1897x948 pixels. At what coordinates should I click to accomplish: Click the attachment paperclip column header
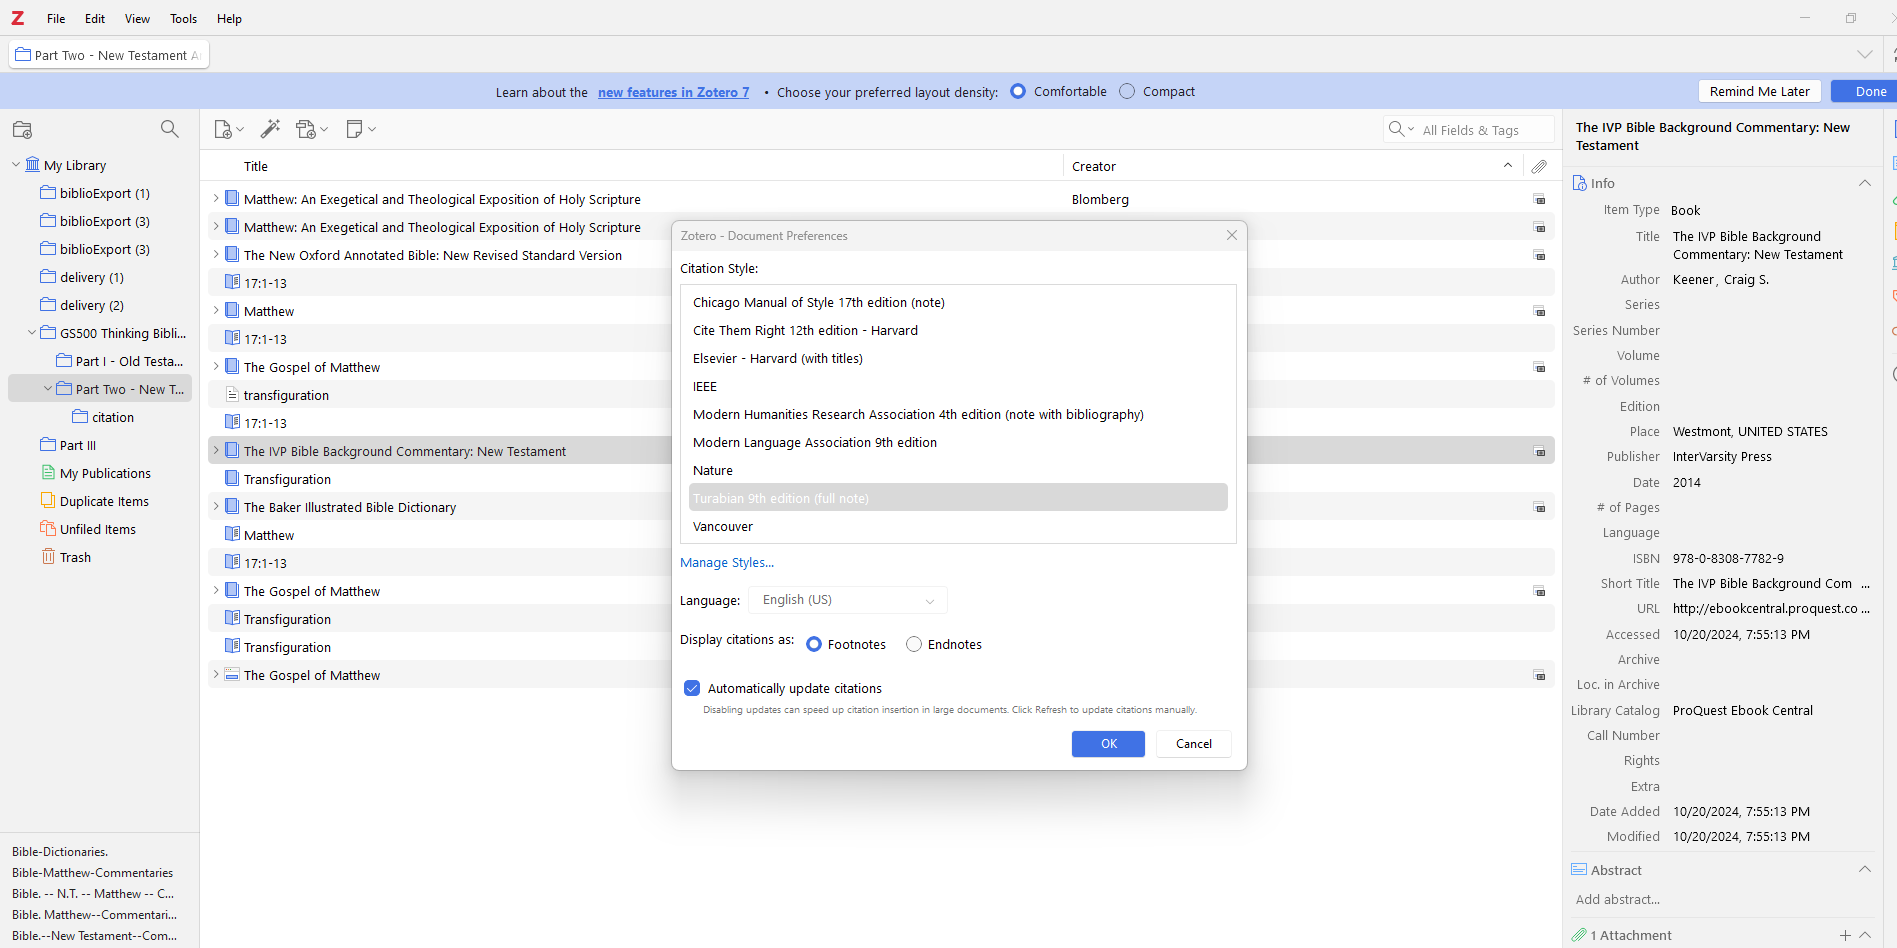pyautogui.click(x=1539, y=166)
